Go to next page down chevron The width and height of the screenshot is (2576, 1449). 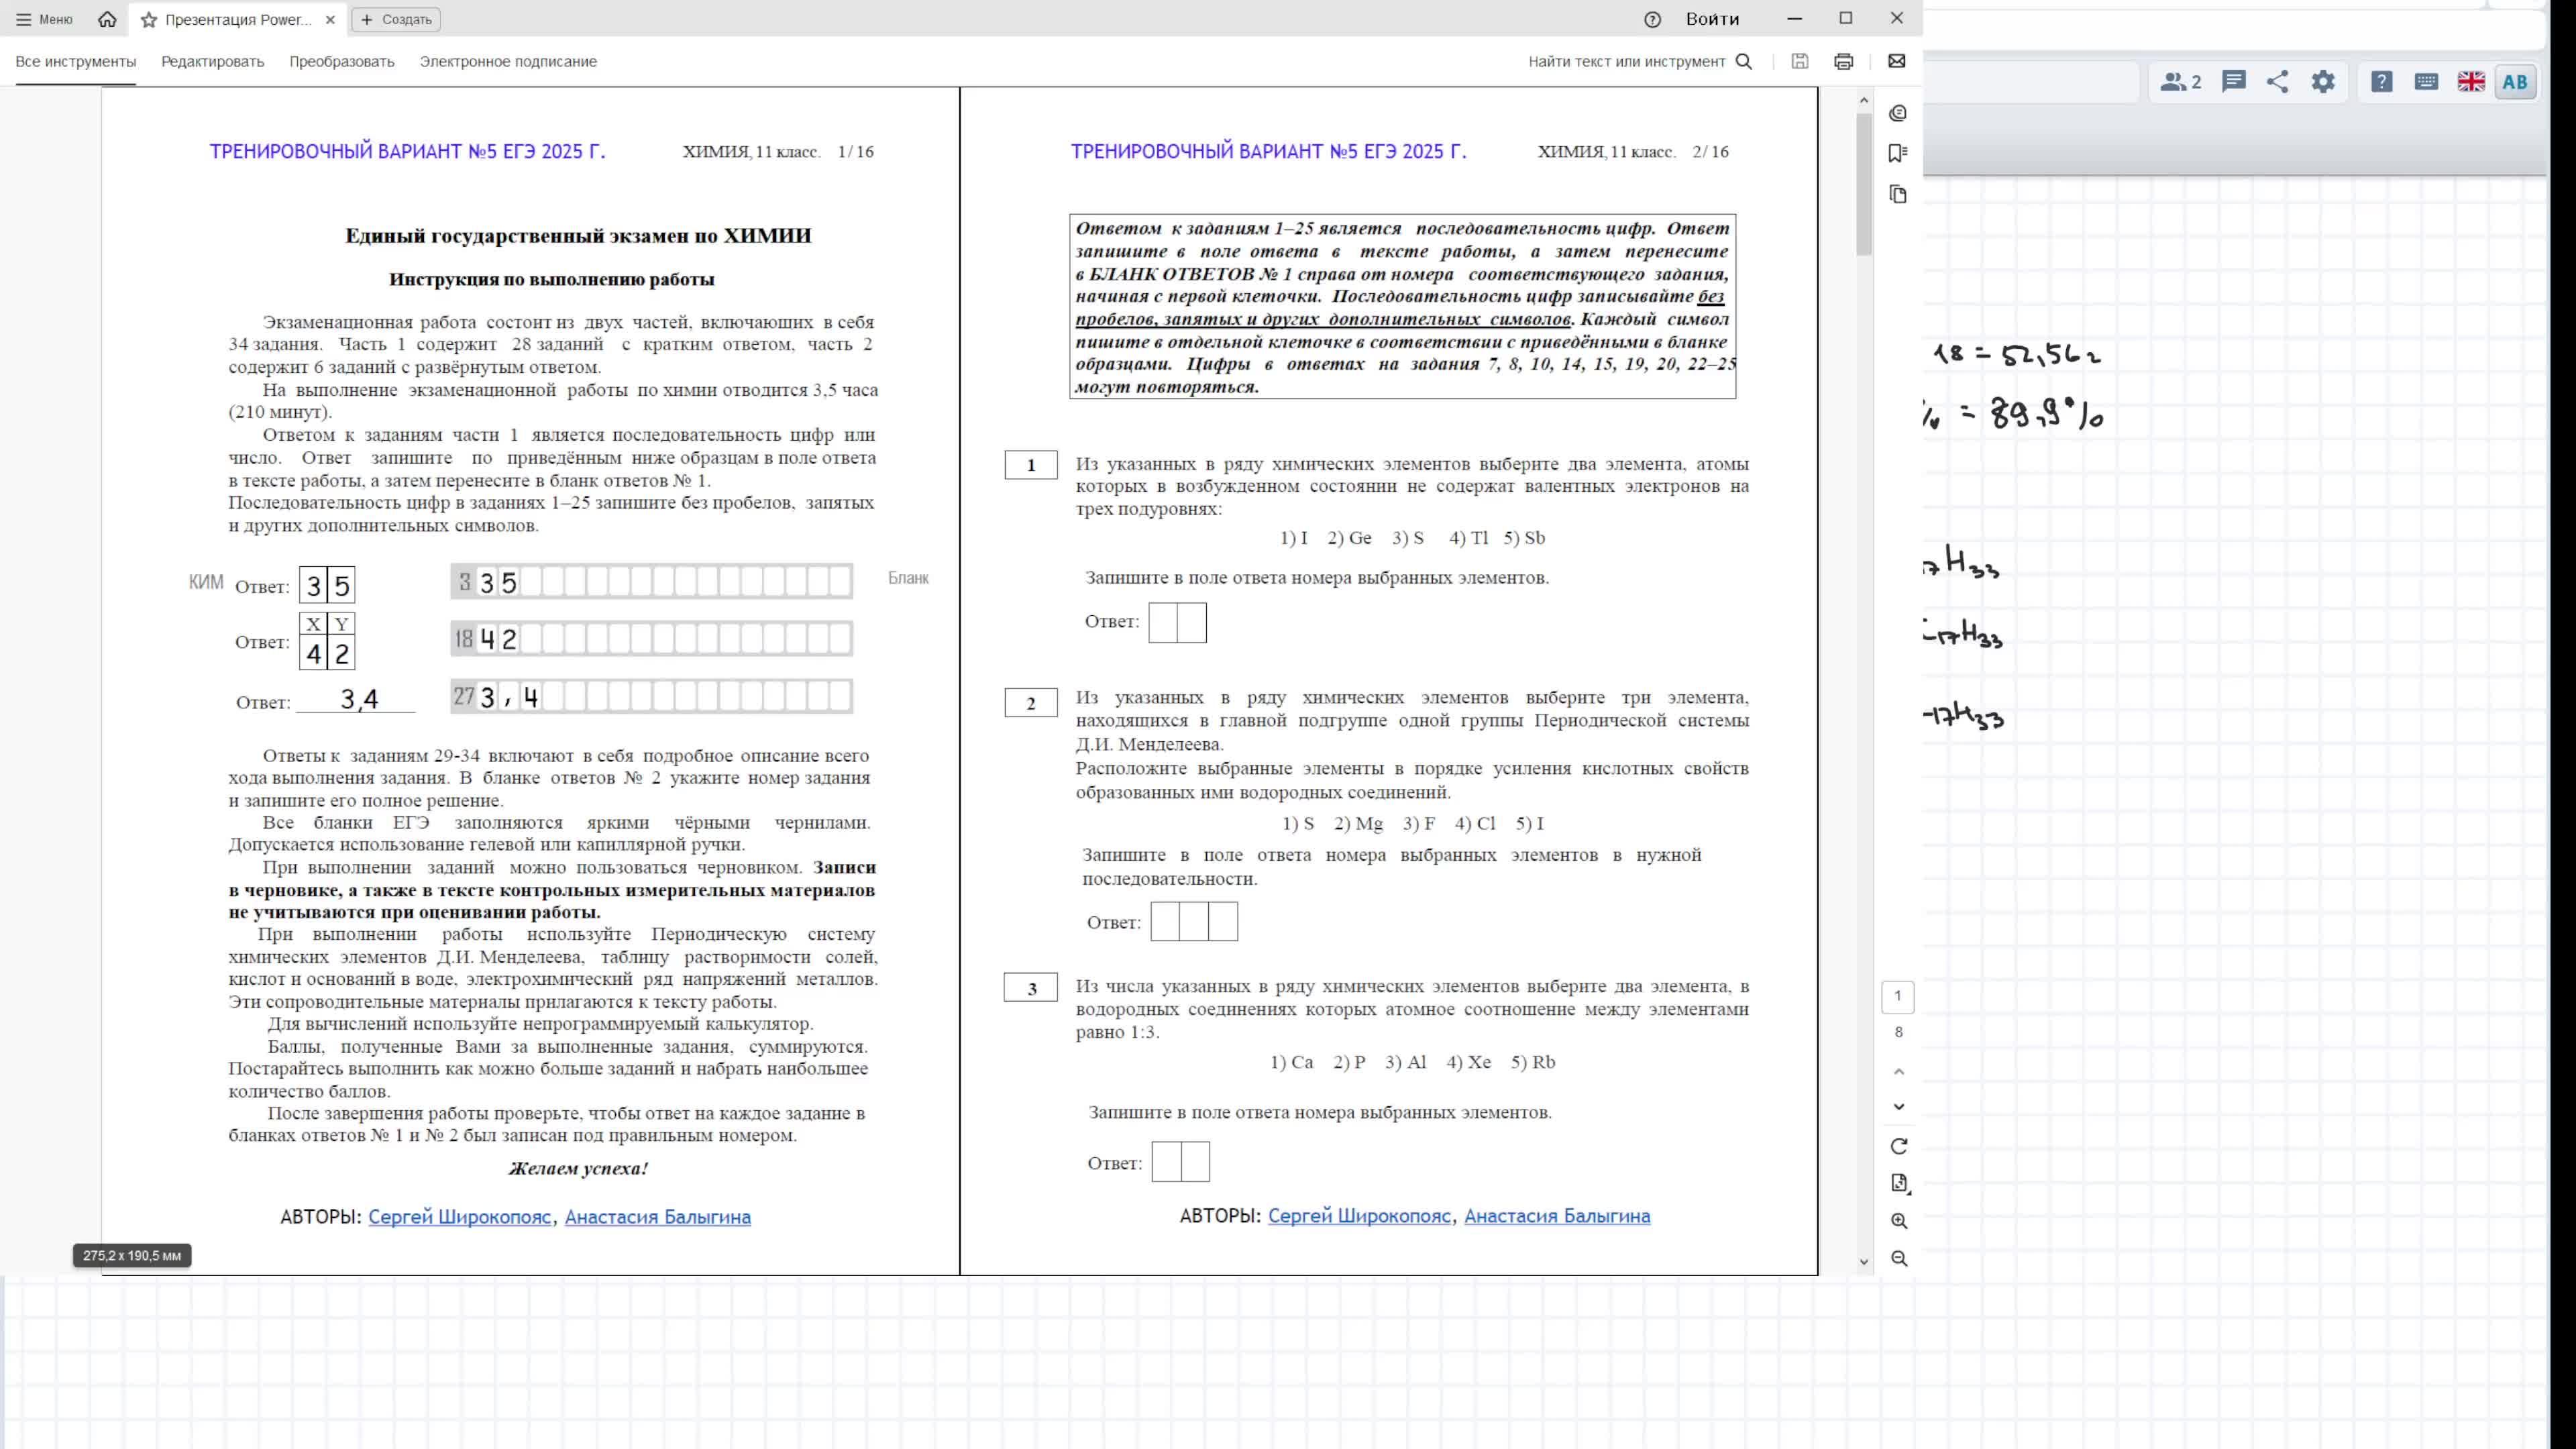click(x=1899, y=1107)
